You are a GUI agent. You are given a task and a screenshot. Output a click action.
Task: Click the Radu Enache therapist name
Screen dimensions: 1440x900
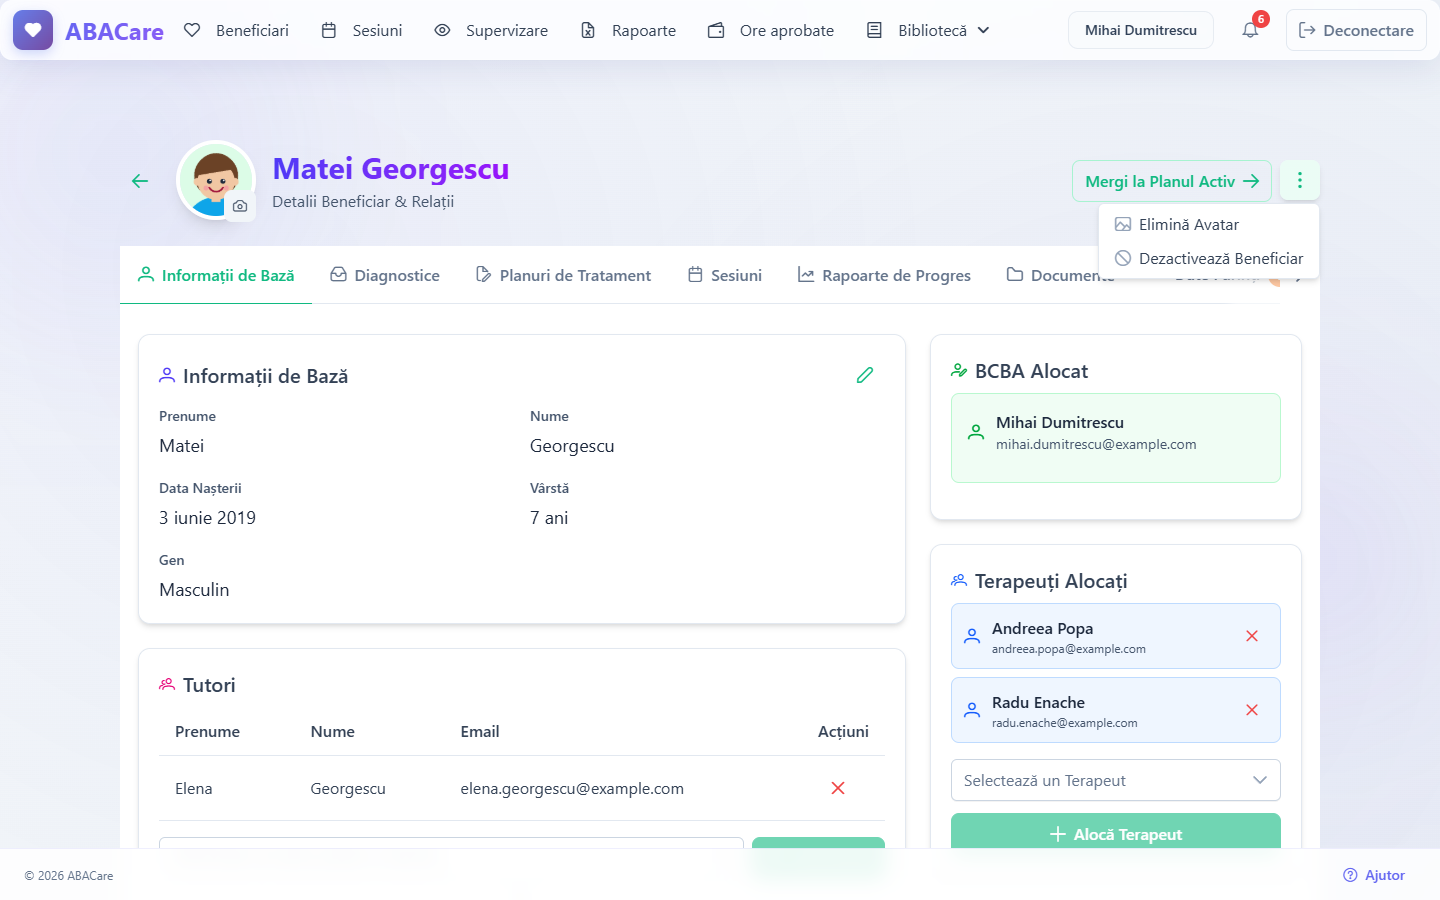(x=1038, y=702)
